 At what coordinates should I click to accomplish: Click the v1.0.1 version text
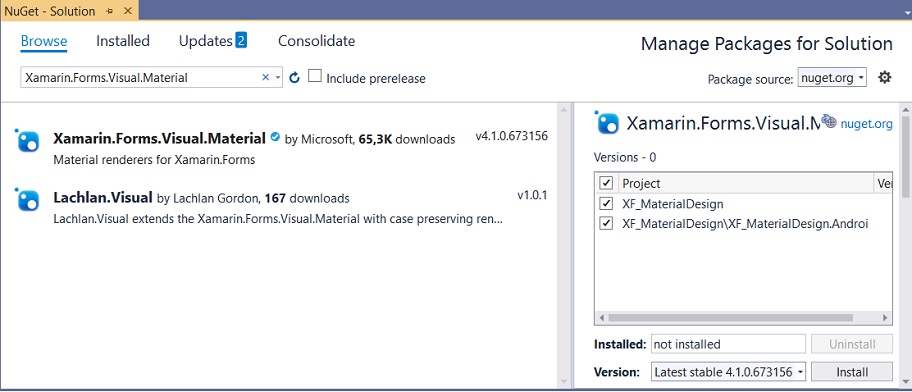pyautogui.click(x=532, y=195)
